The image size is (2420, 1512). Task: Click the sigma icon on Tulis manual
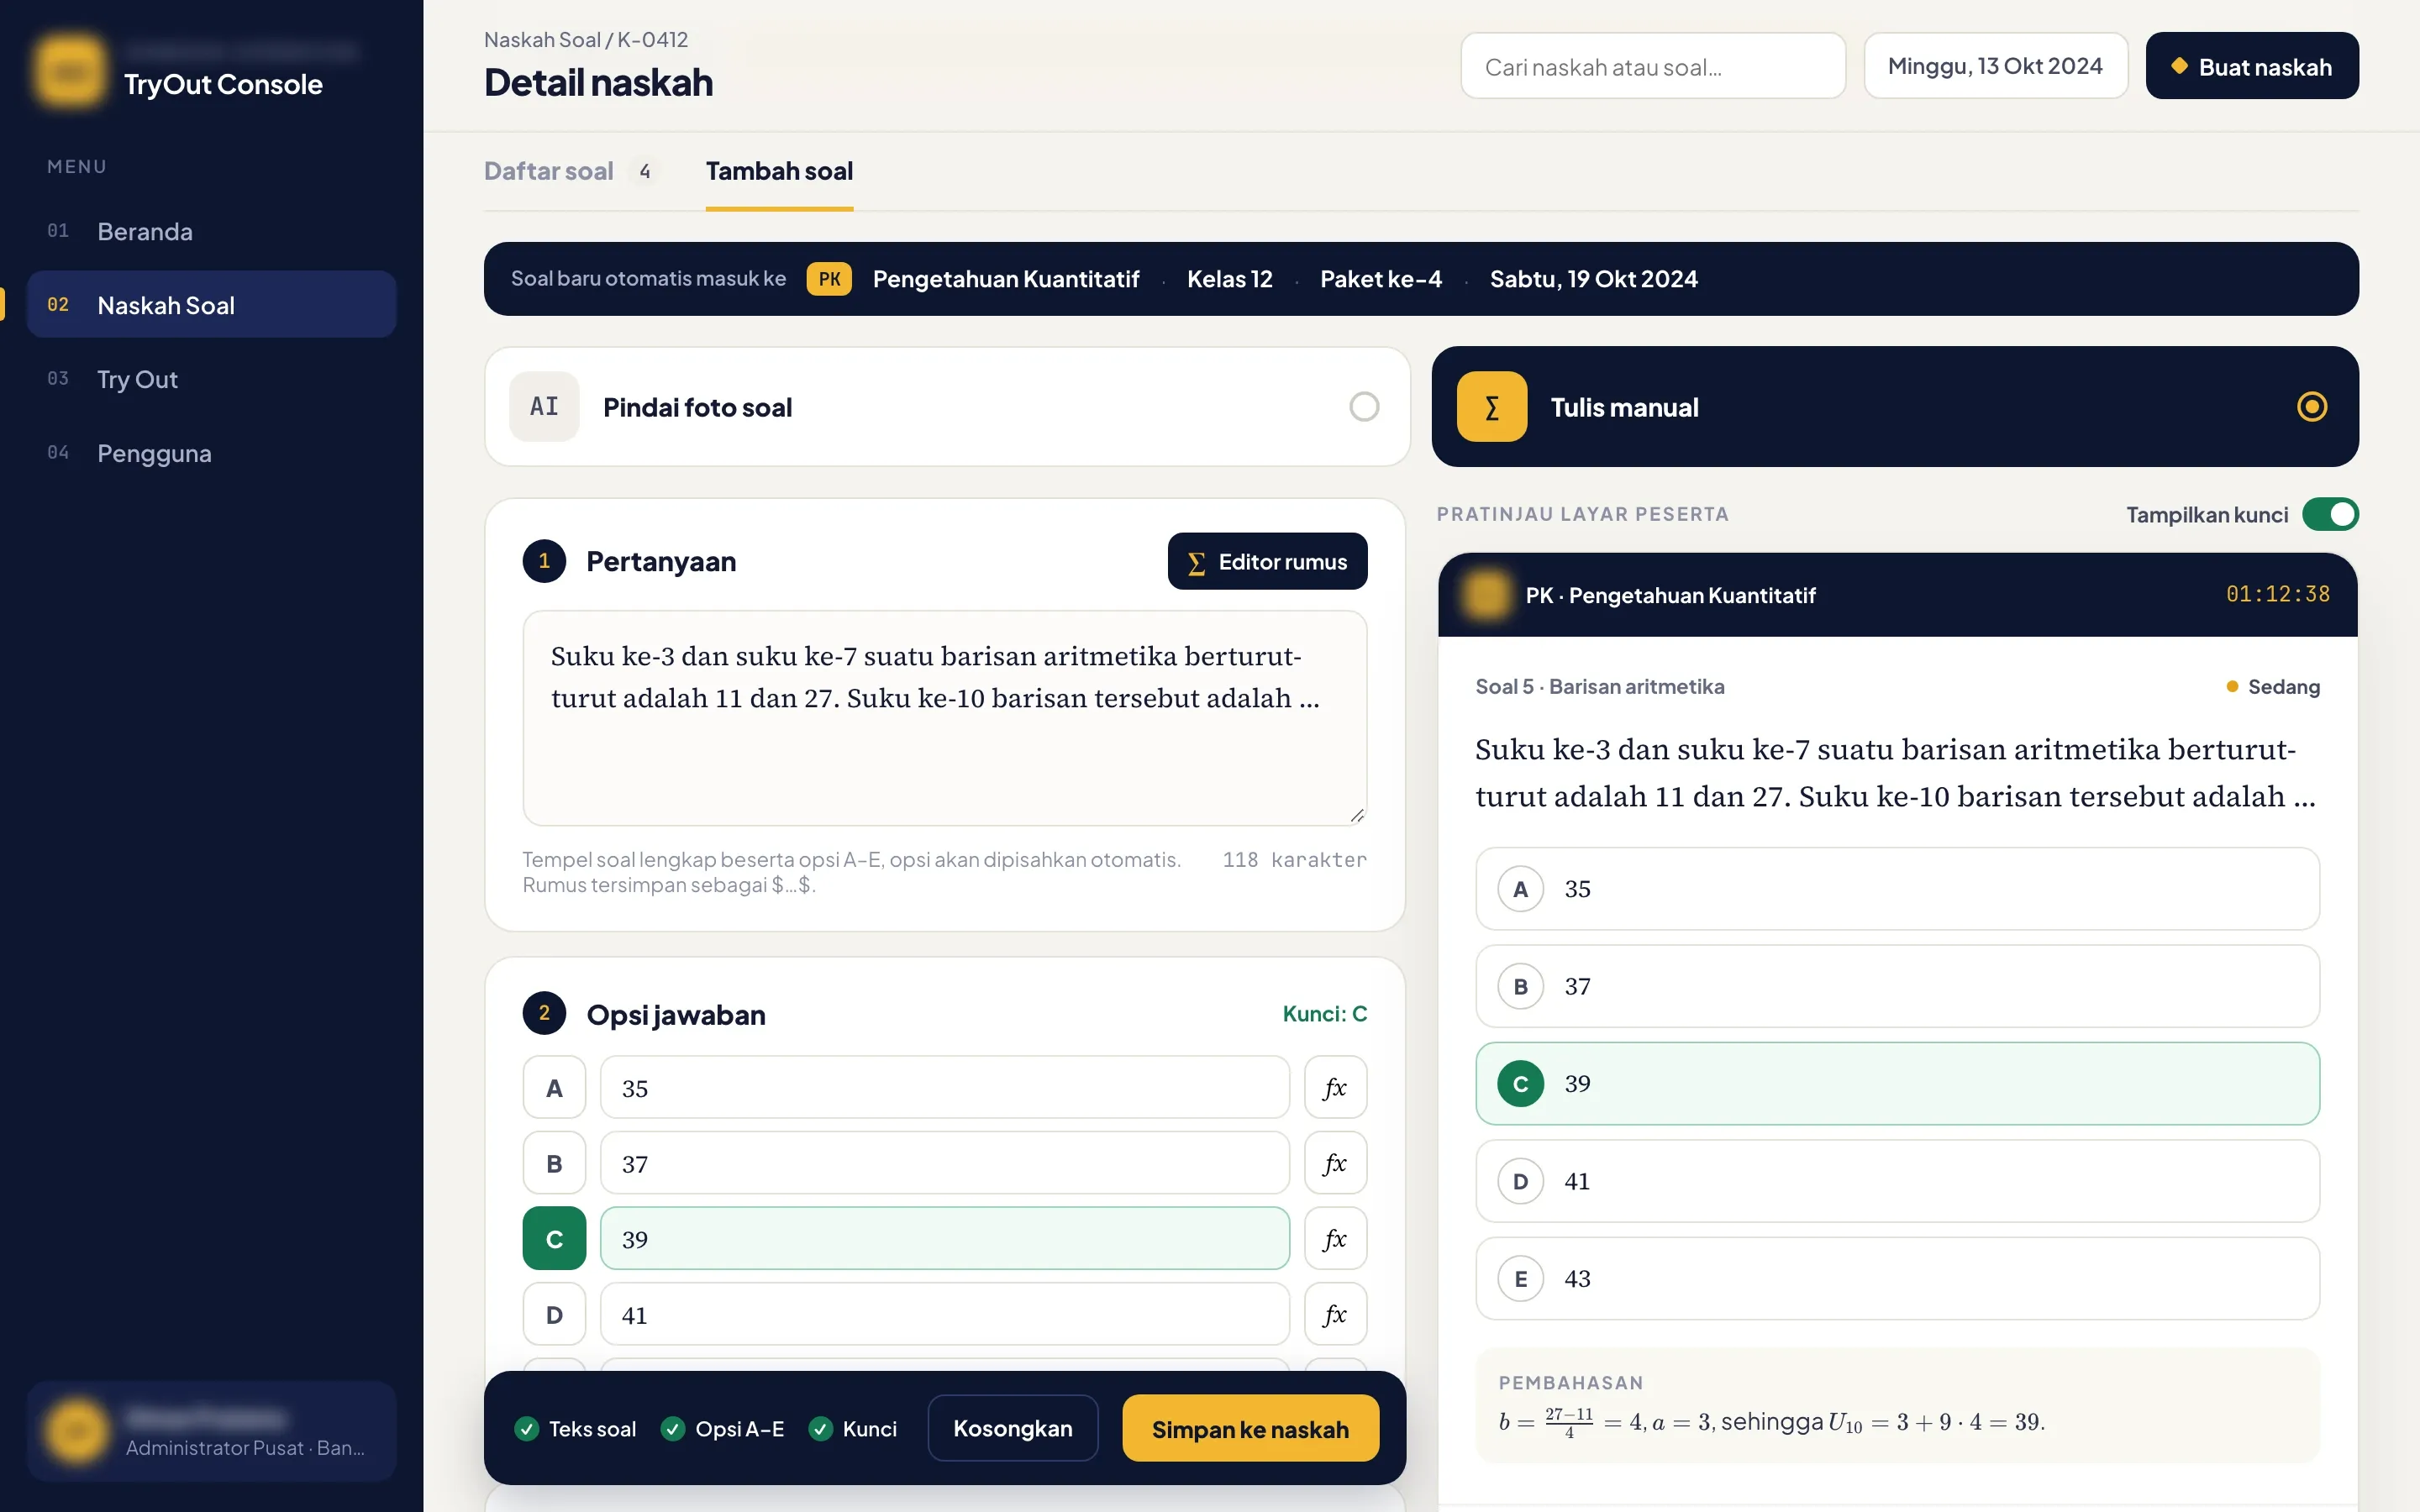click(x=1491, y=406)
